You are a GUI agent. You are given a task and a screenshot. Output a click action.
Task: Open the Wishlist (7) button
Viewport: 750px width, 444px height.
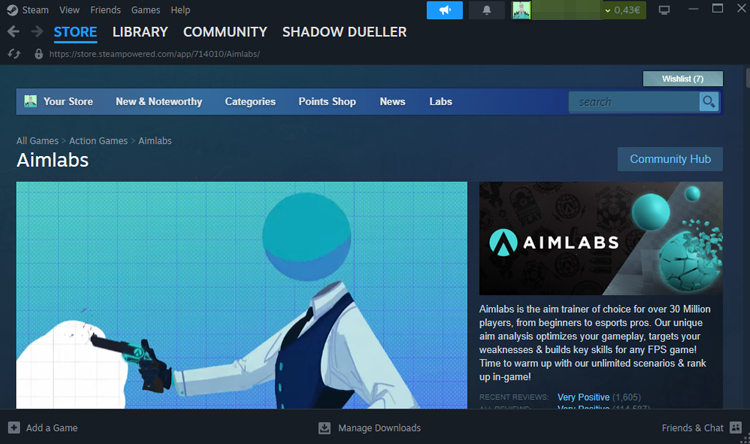(683, 78)
